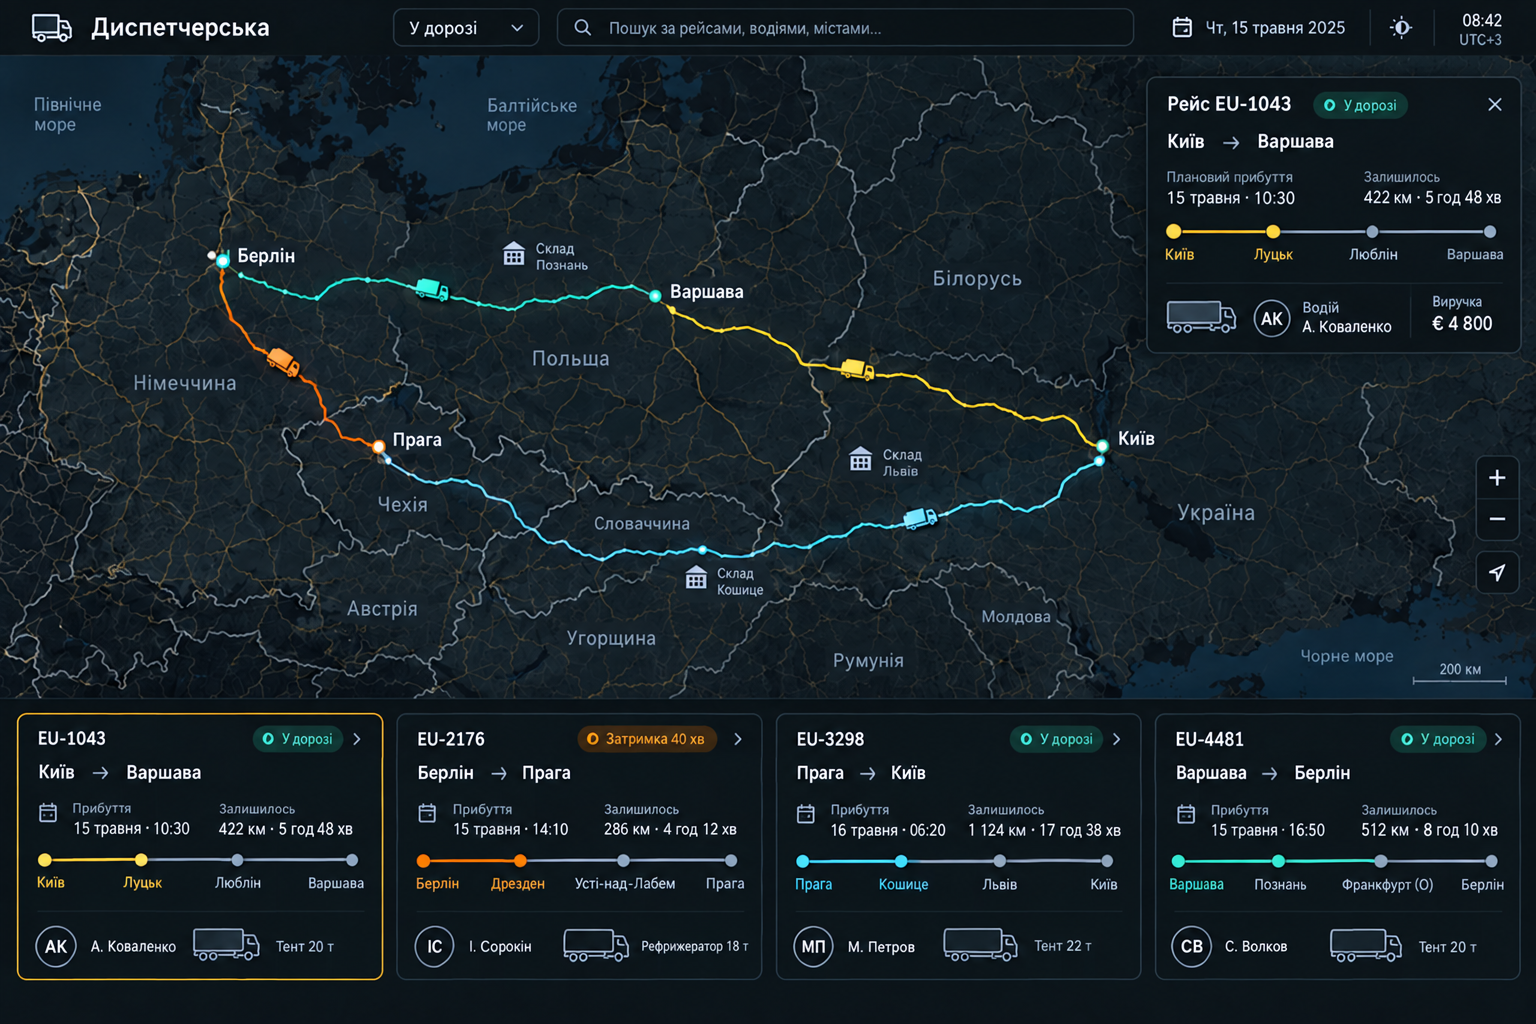Screen dimensions: 1536x1024
Task: Click the У дорозі badge in the details panel
Action: (x=1360, y=105)
